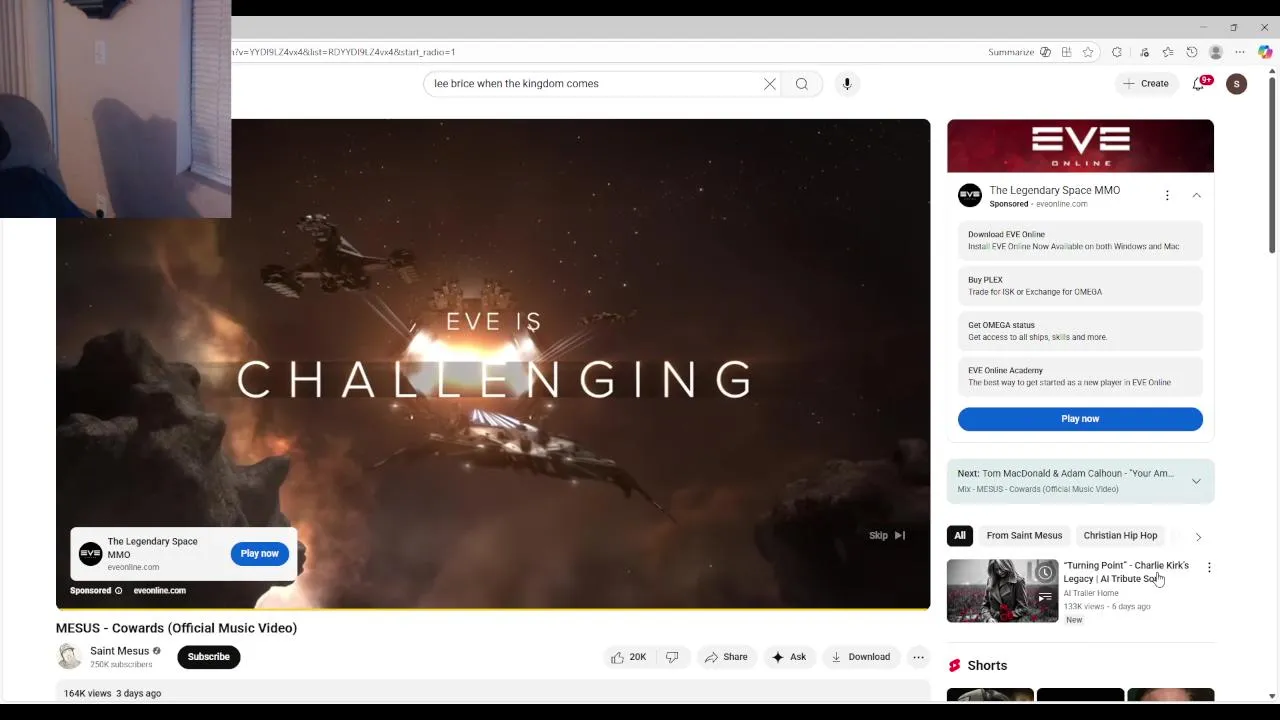Open YouTube notifications bell
Viewport: 1280px width, 720px height.
pyautogui.click(x=1199, y=84)
